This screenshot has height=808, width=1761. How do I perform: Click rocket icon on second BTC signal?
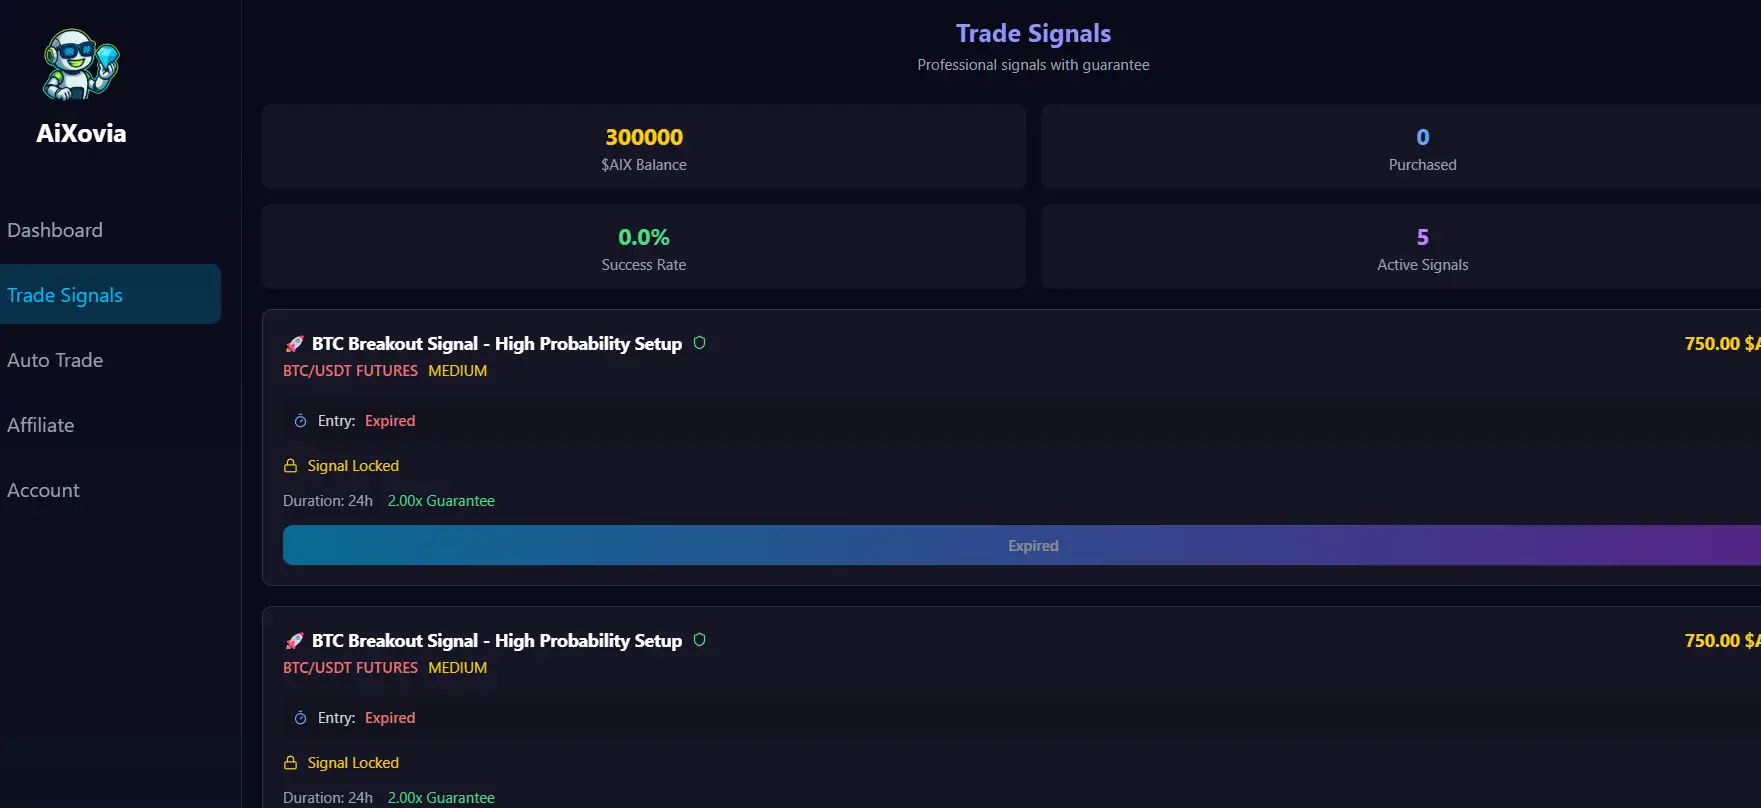(294, 641)
